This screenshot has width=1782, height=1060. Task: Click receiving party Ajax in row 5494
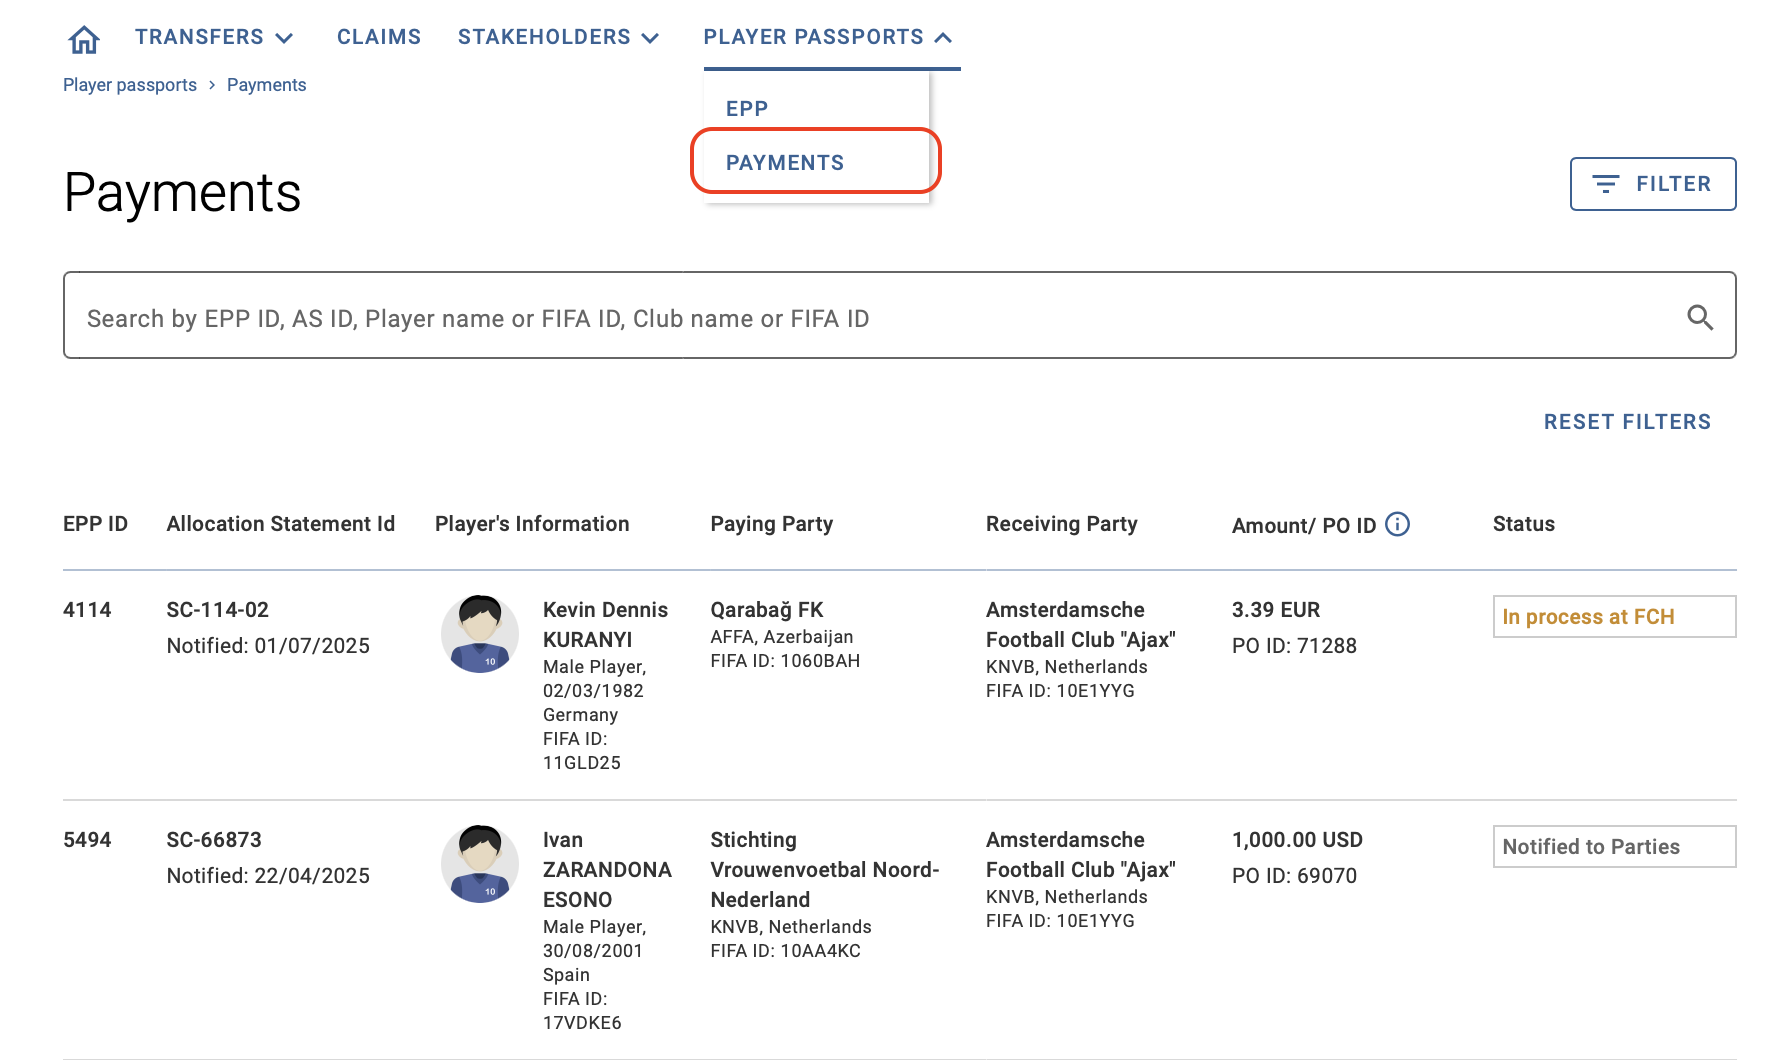point(1081,855)
